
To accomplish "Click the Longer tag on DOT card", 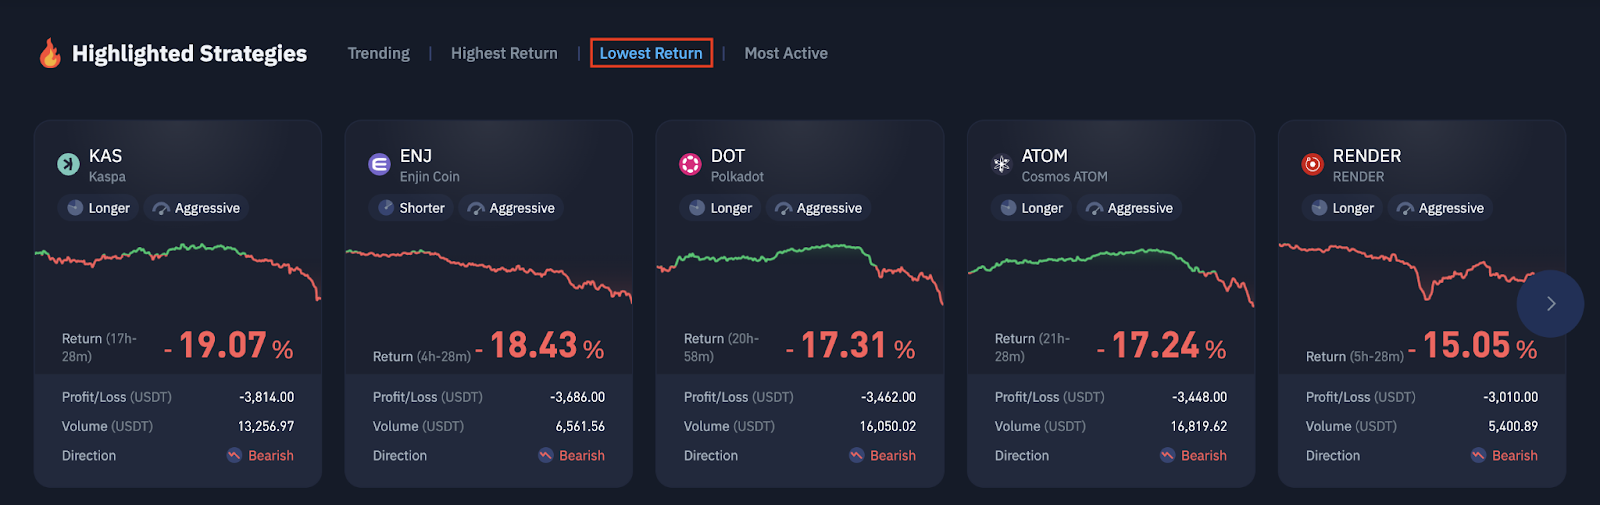I will click(x=720, y=208).
